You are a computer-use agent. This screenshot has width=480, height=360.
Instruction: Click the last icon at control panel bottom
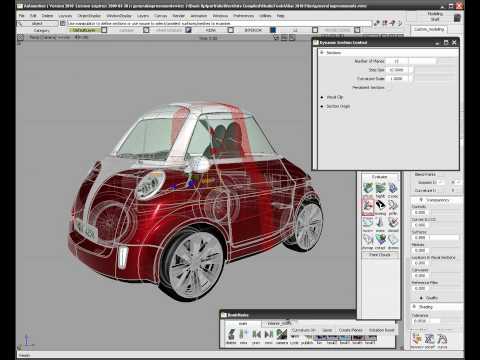[442, 339]
